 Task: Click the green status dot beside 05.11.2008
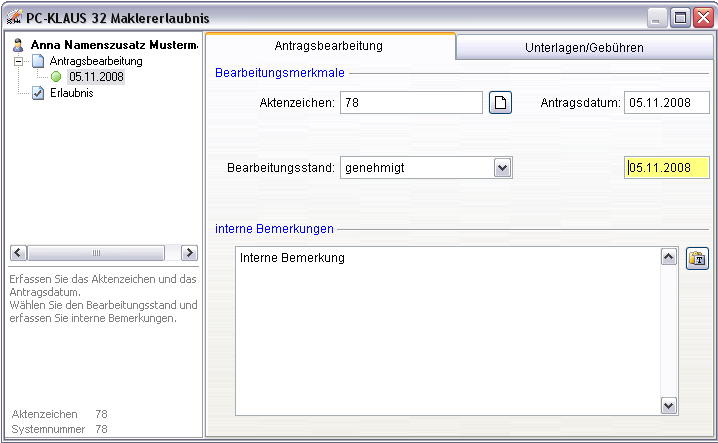pyautogui.click(x=56, y=77)
